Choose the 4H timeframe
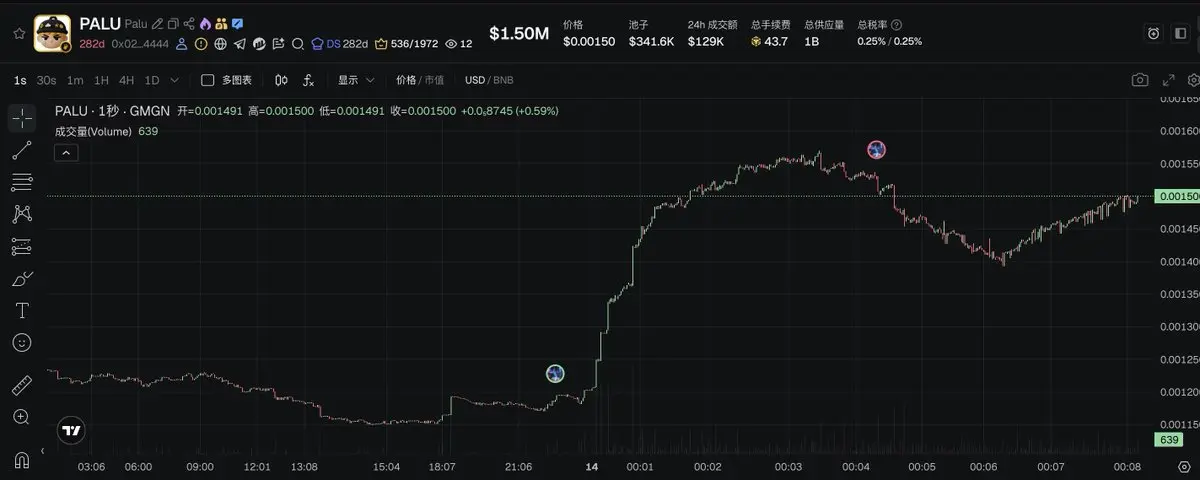The height and width of the screenshot is (480, 1200). coord(126,80)
